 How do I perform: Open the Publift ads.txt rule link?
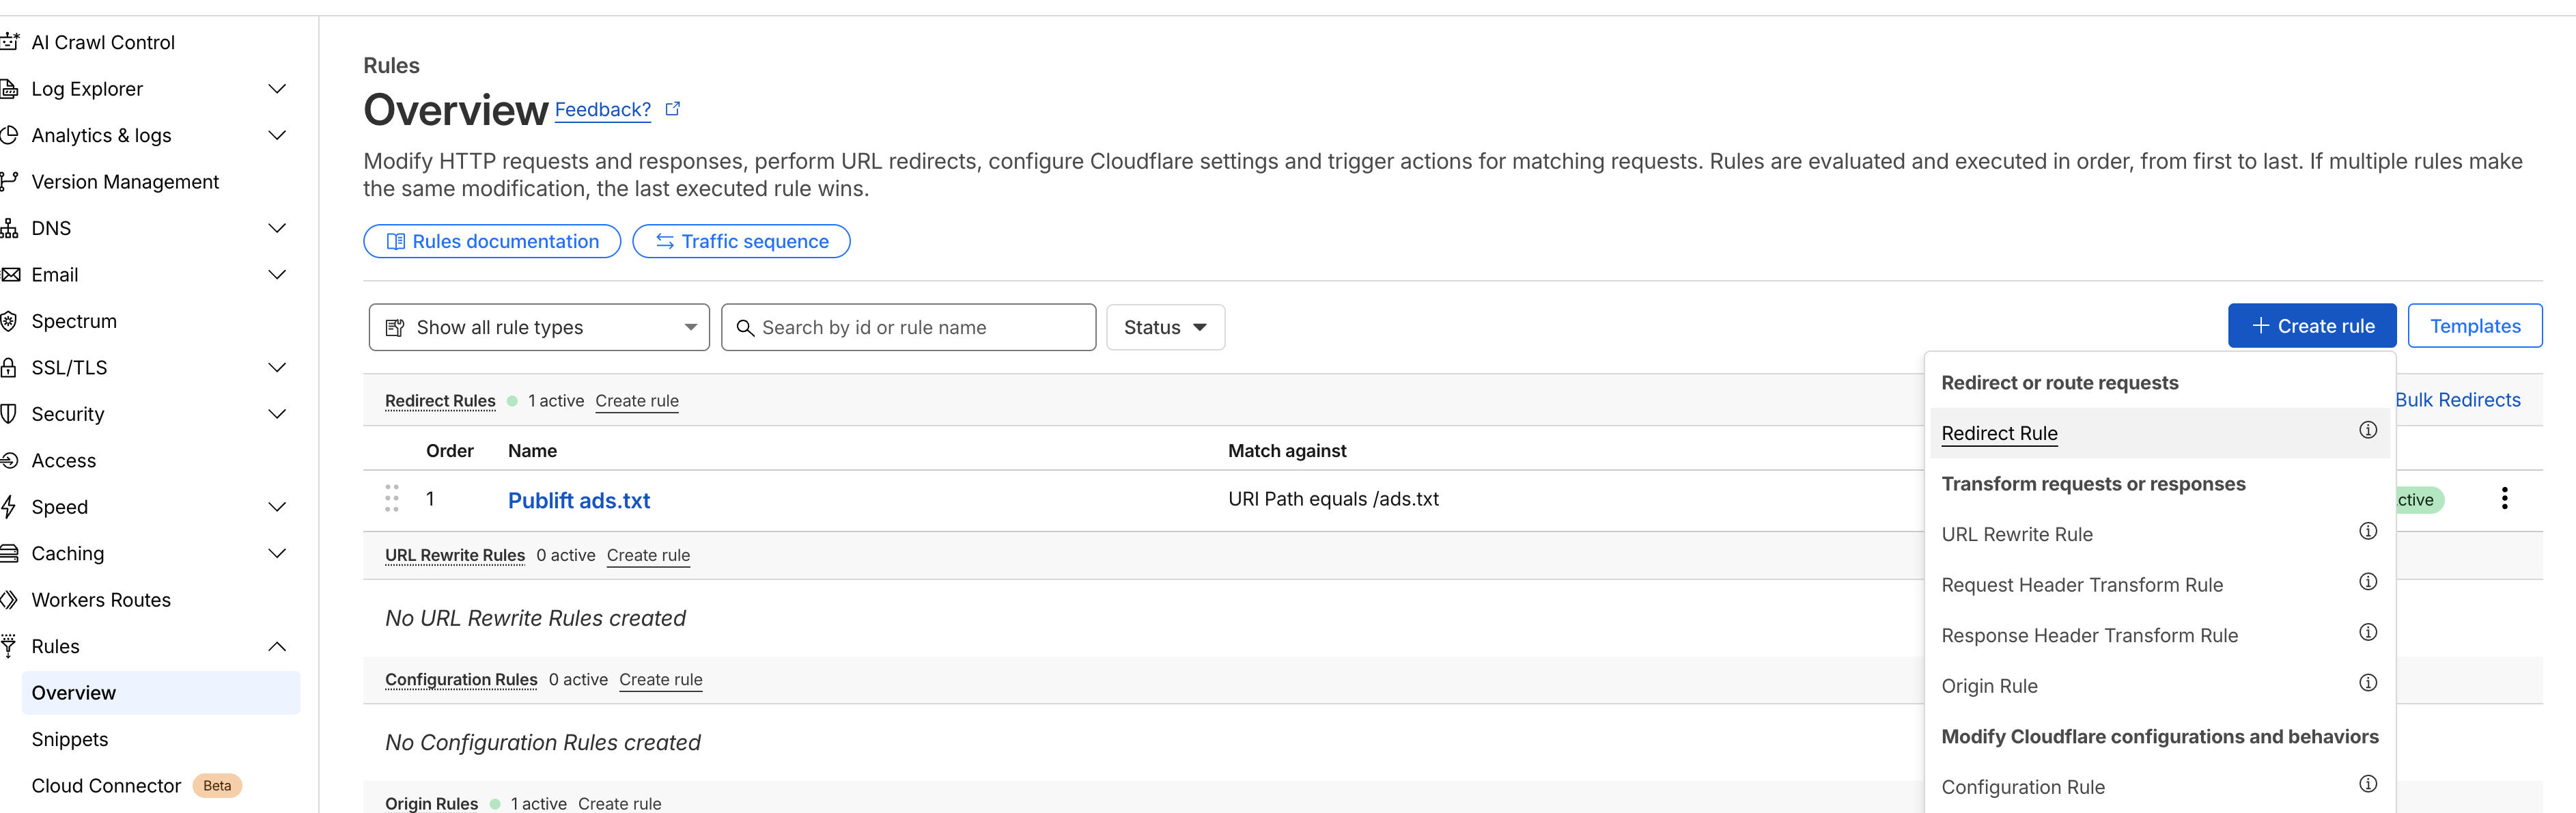click(579, 500)
